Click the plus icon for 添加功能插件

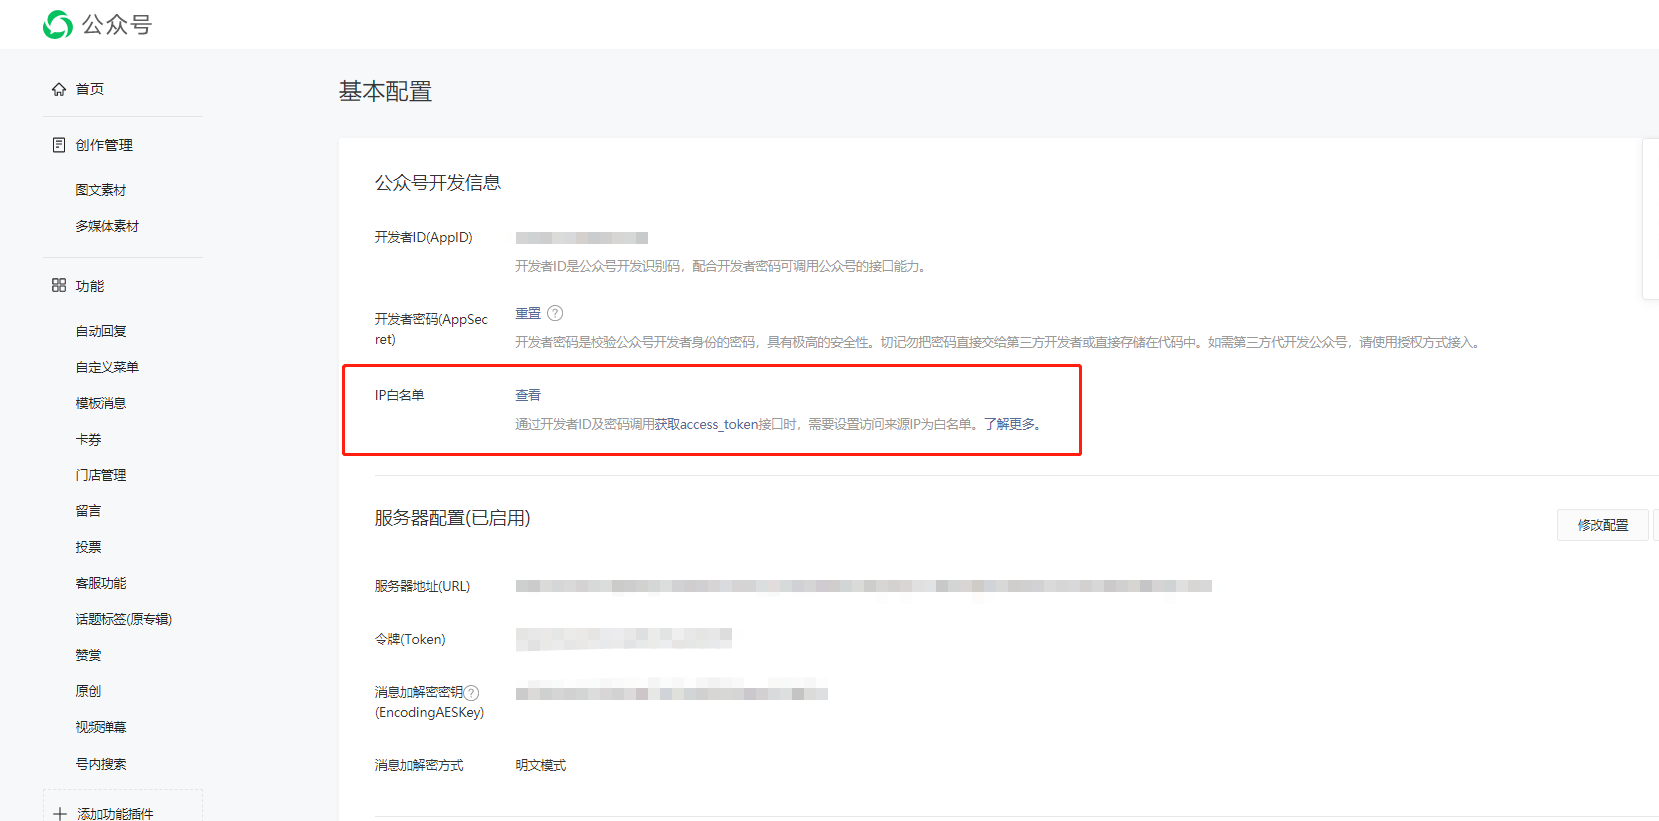coord(60,814)
